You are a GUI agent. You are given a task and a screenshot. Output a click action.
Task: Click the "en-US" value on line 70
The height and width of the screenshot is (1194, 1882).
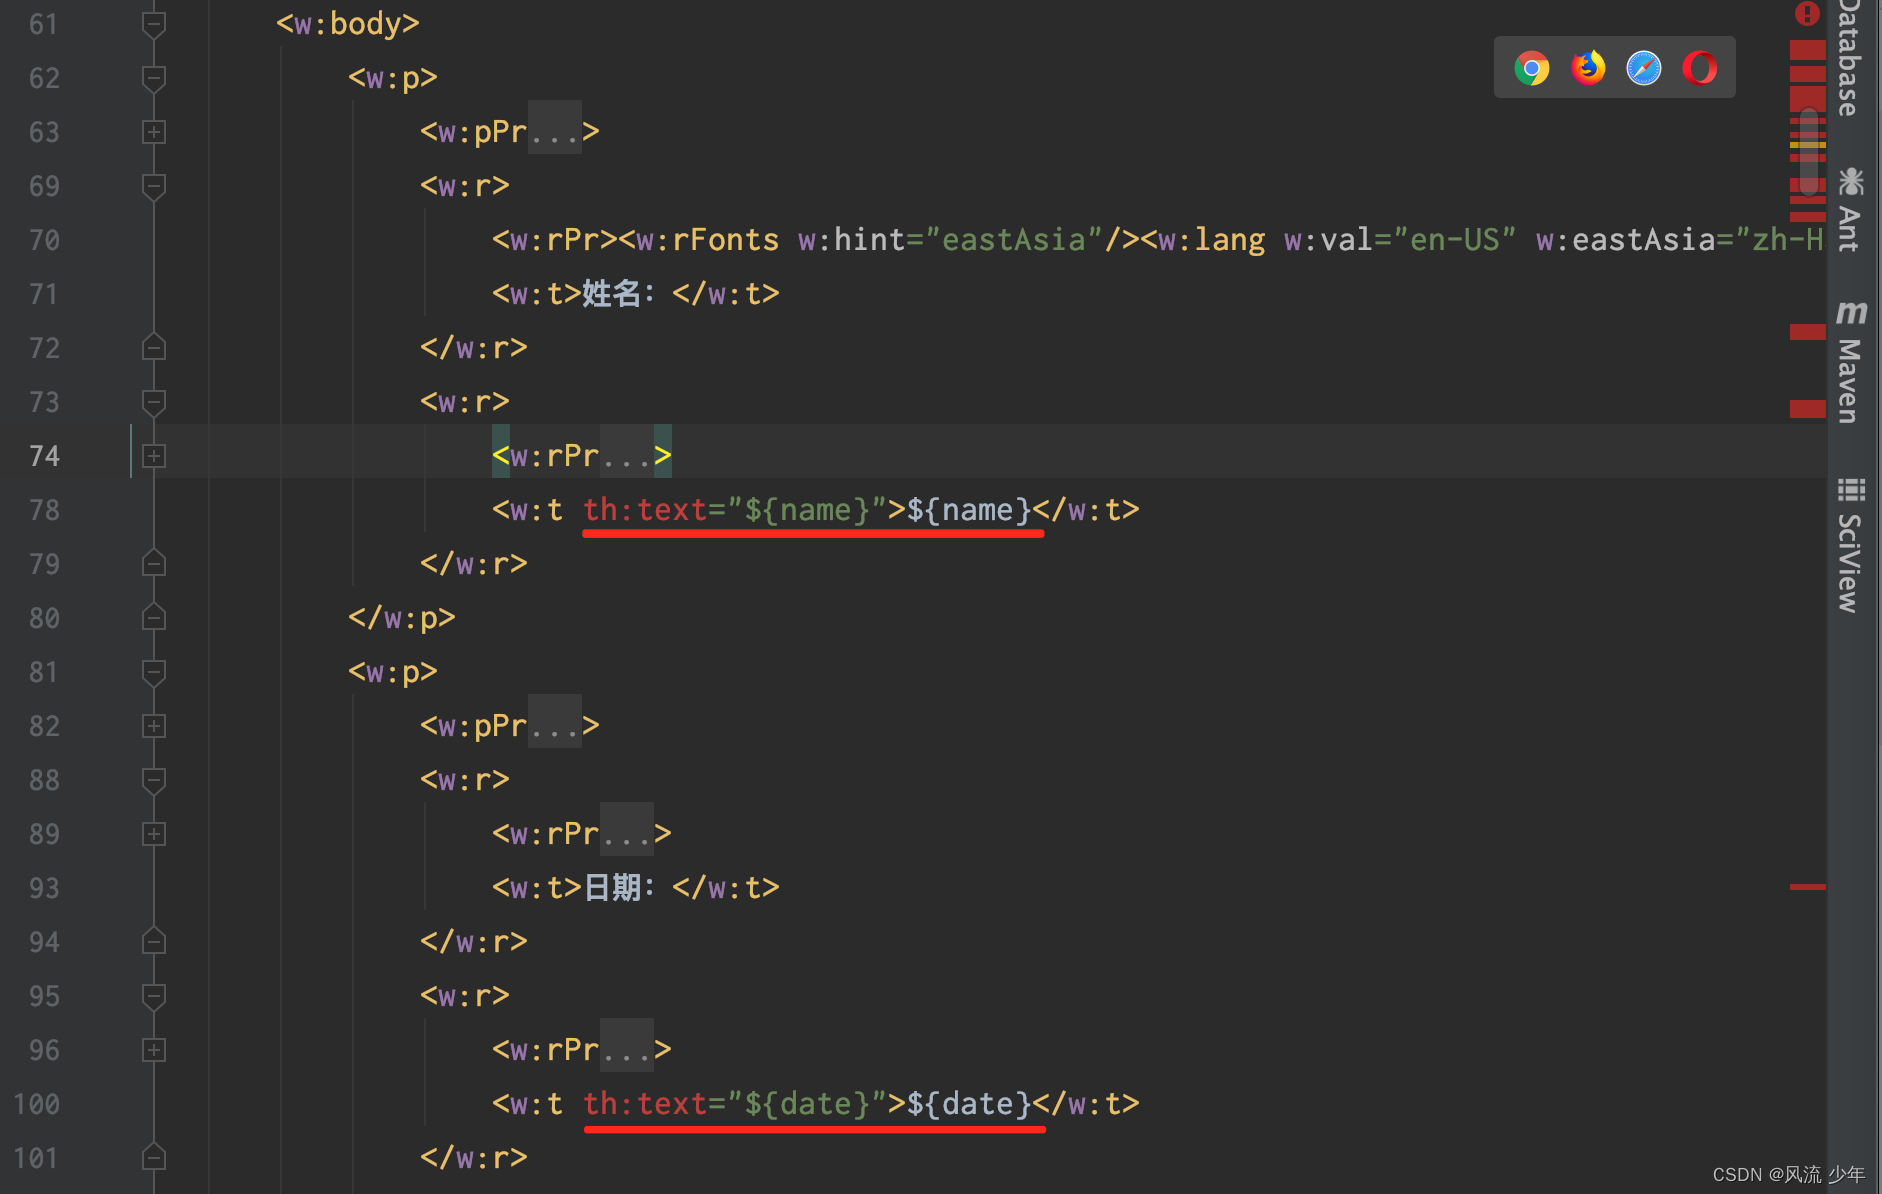click(x=1455, y=240)
